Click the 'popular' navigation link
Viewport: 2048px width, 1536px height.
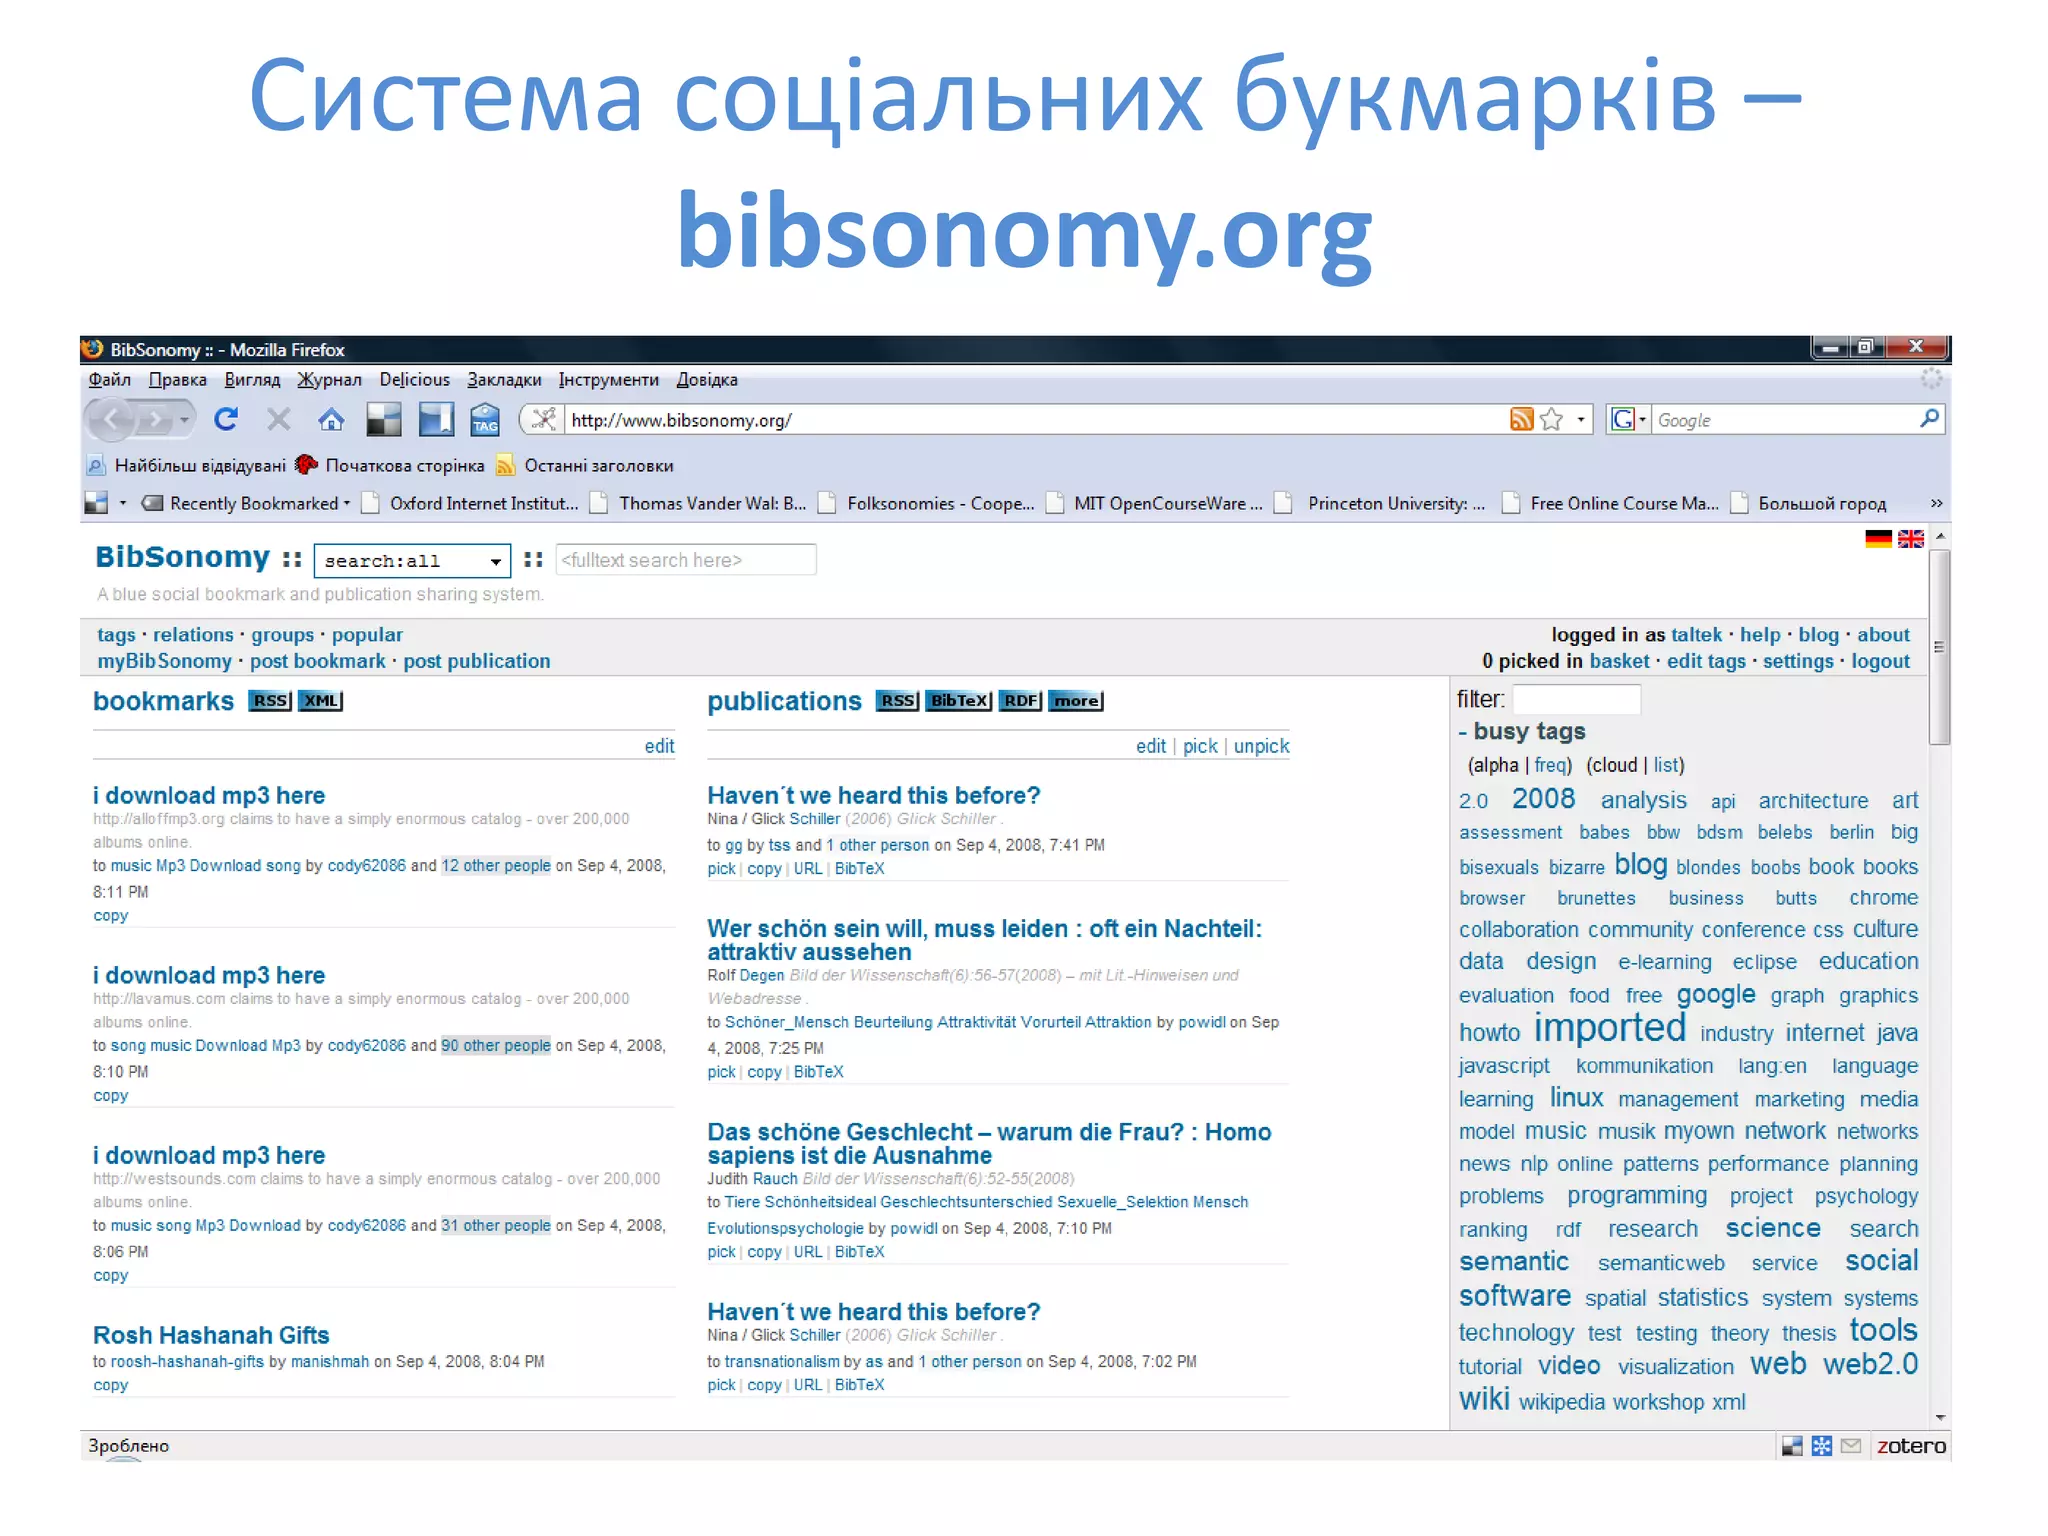[367, 635]
